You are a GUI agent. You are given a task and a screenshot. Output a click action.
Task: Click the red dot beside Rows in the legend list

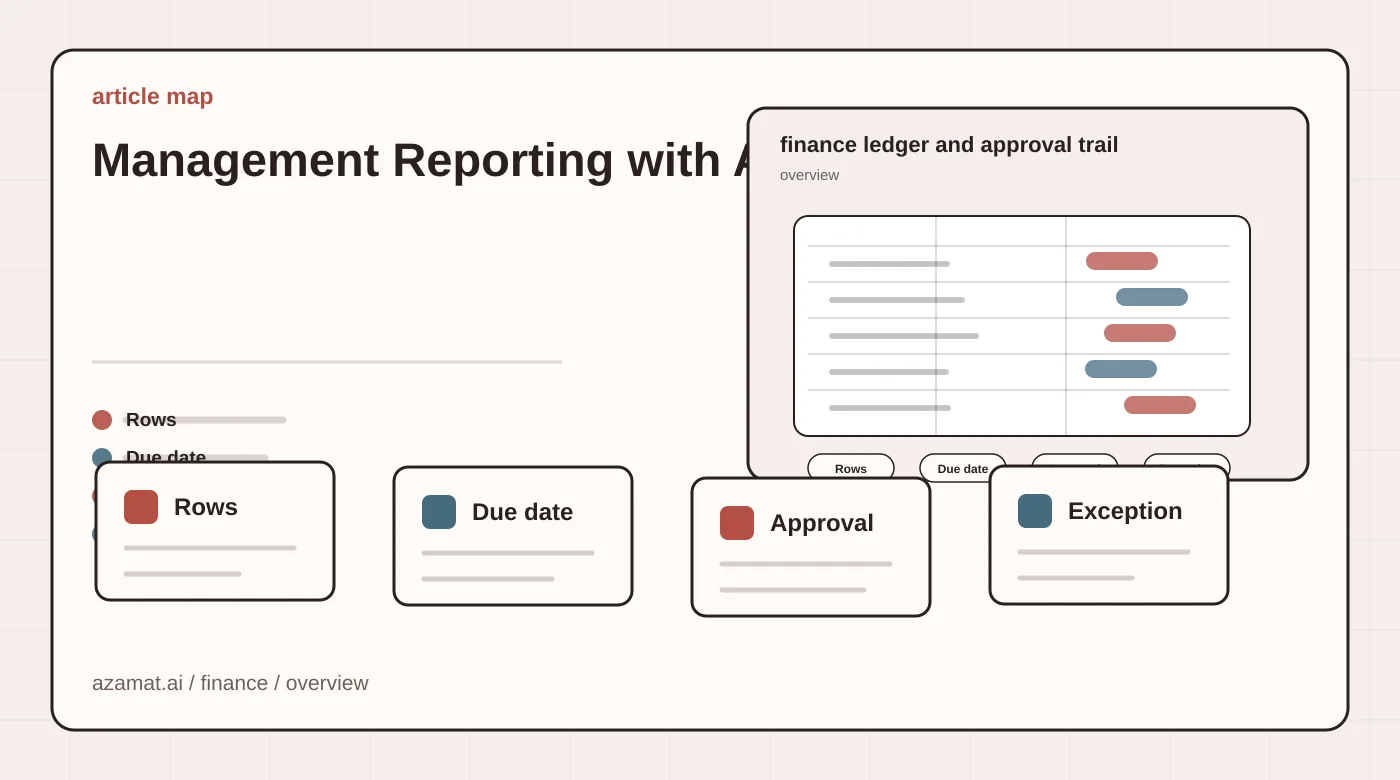tap(102, 420)
